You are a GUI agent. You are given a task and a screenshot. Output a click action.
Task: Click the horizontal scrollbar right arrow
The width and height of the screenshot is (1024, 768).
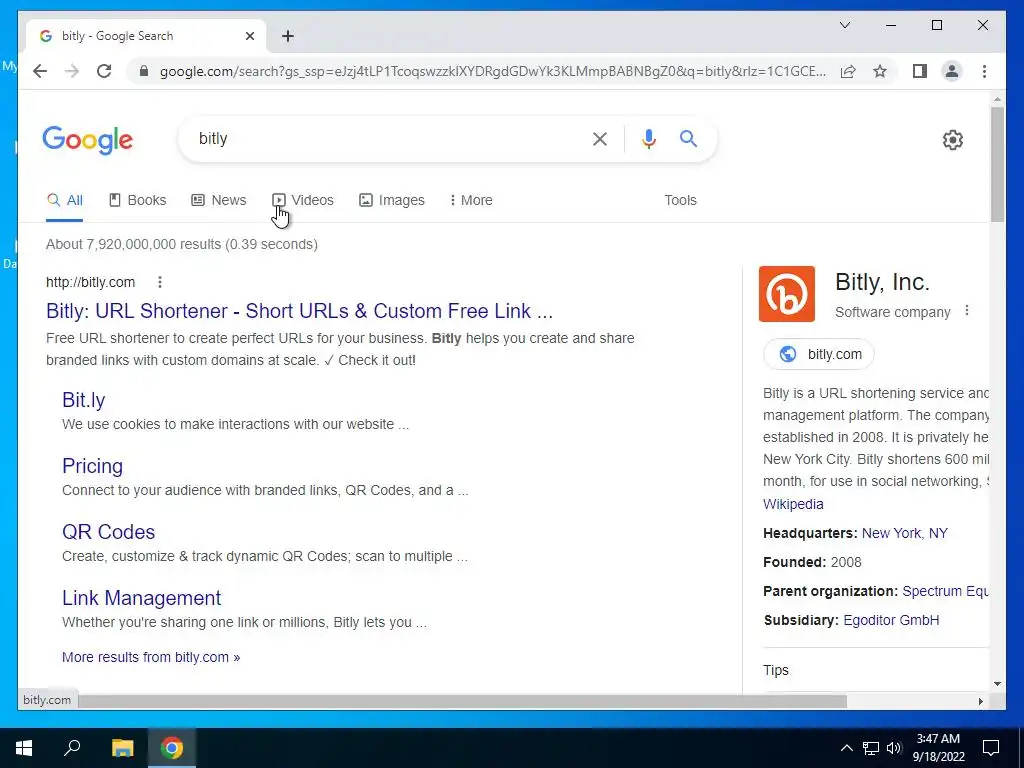(x=980, y=701)
